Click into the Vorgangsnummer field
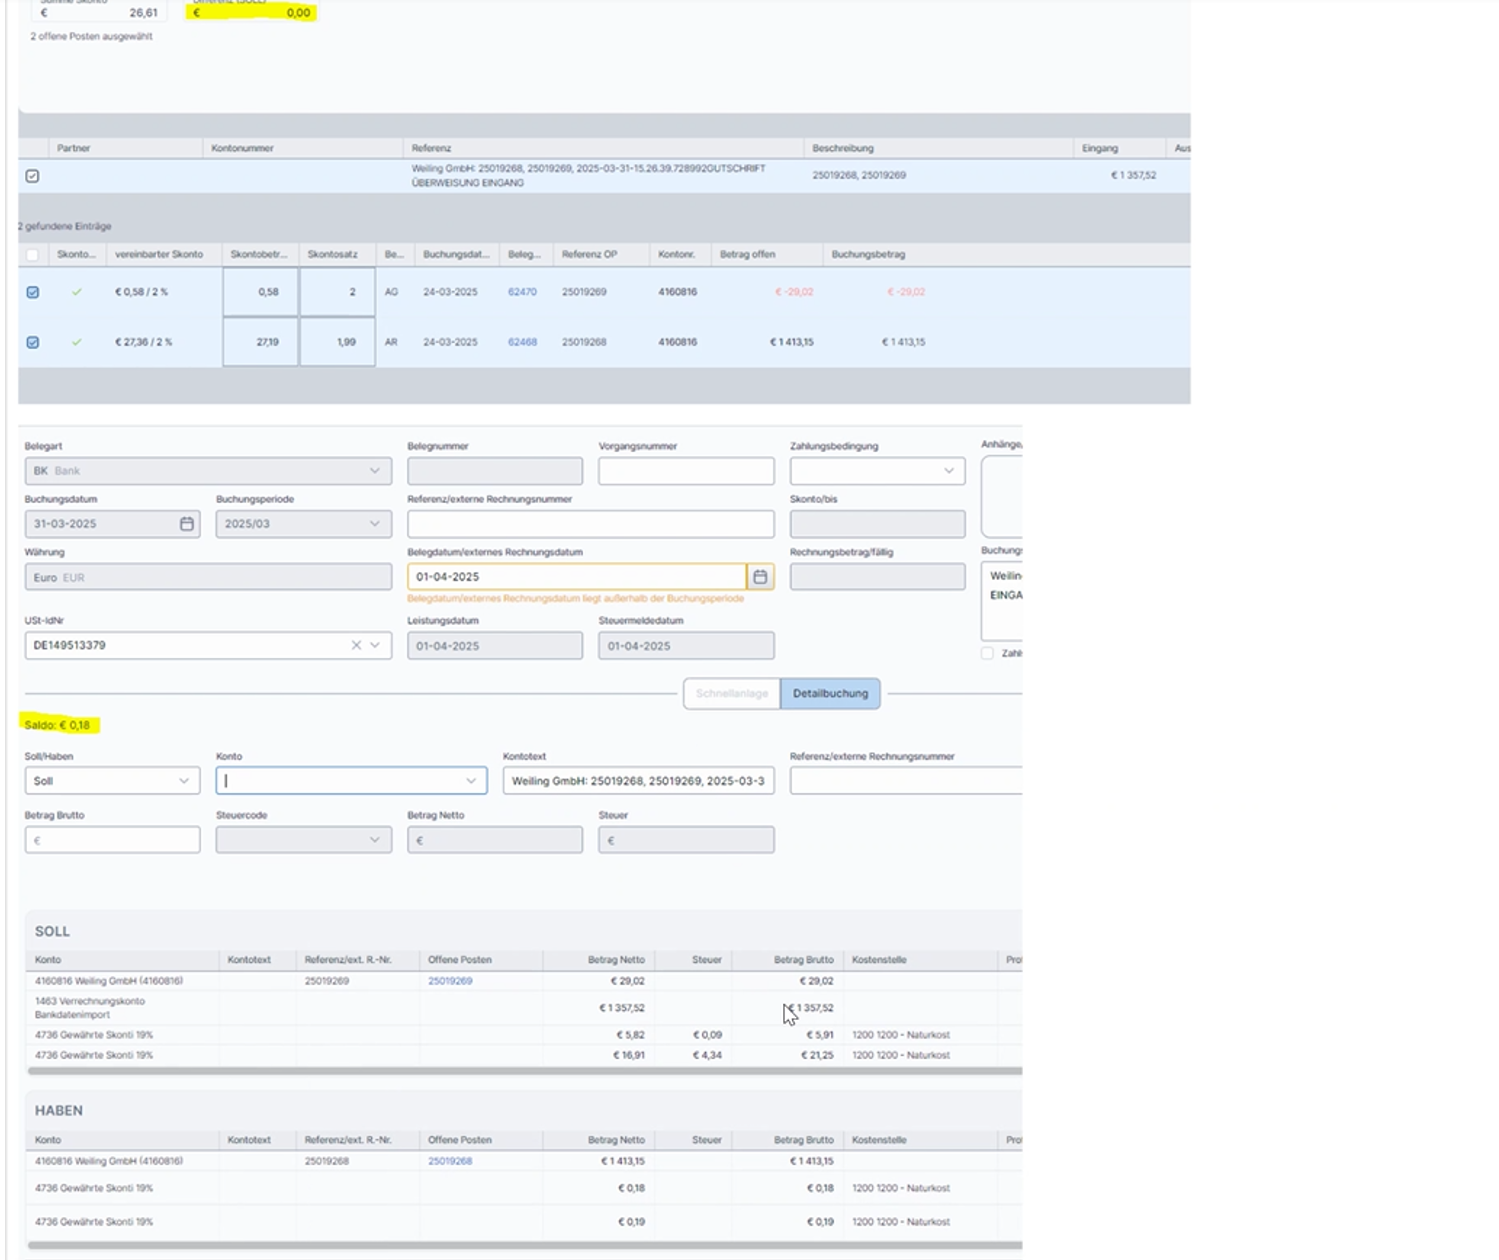 tap(685, 471)
